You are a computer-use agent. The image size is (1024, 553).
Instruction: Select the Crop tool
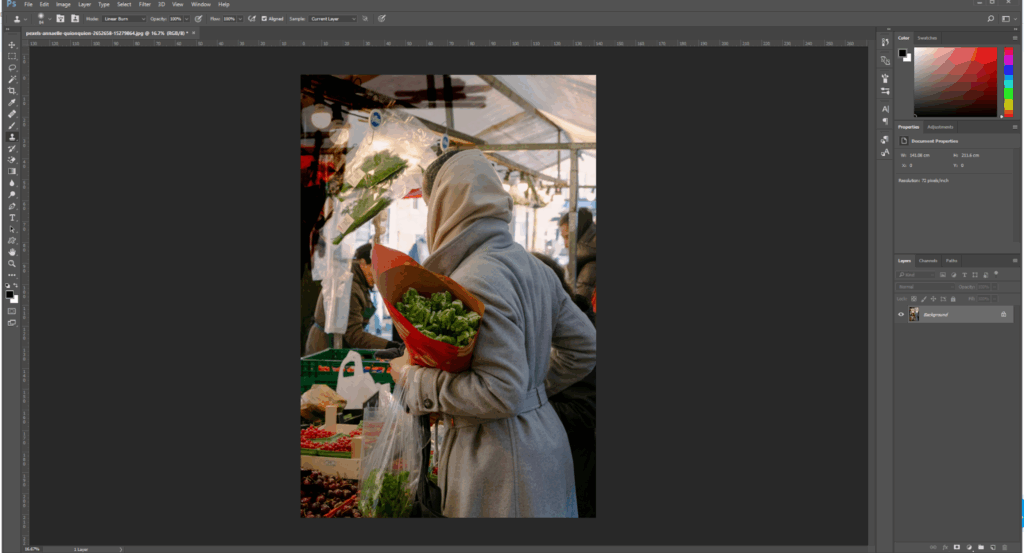pos(12,91)
